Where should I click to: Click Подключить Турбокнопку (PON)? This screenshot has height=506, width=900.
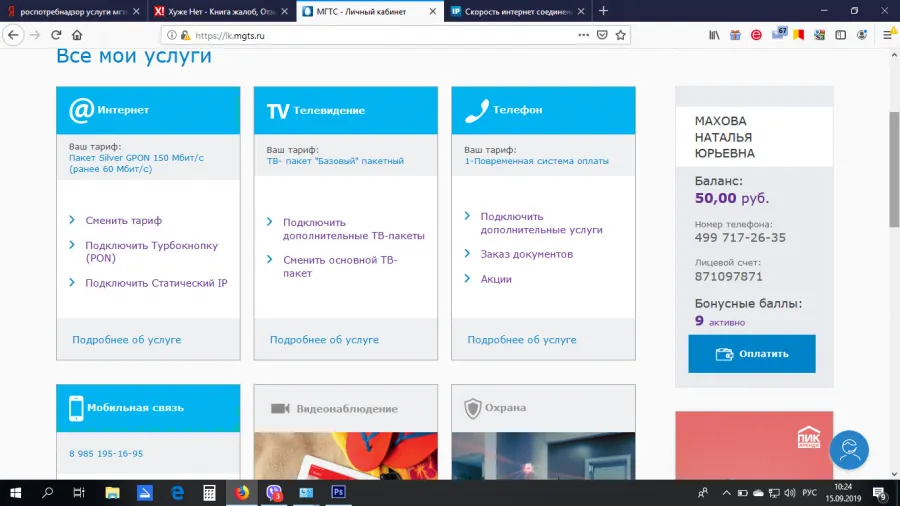(x=152, y=251)
